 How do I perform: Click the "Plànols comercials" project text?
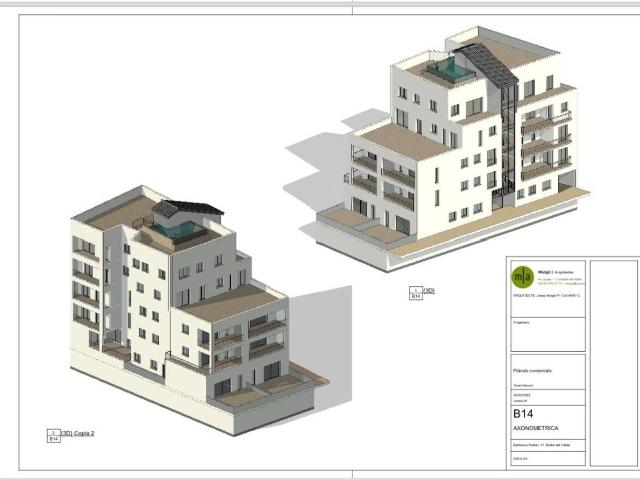click(x=532, y=371)
